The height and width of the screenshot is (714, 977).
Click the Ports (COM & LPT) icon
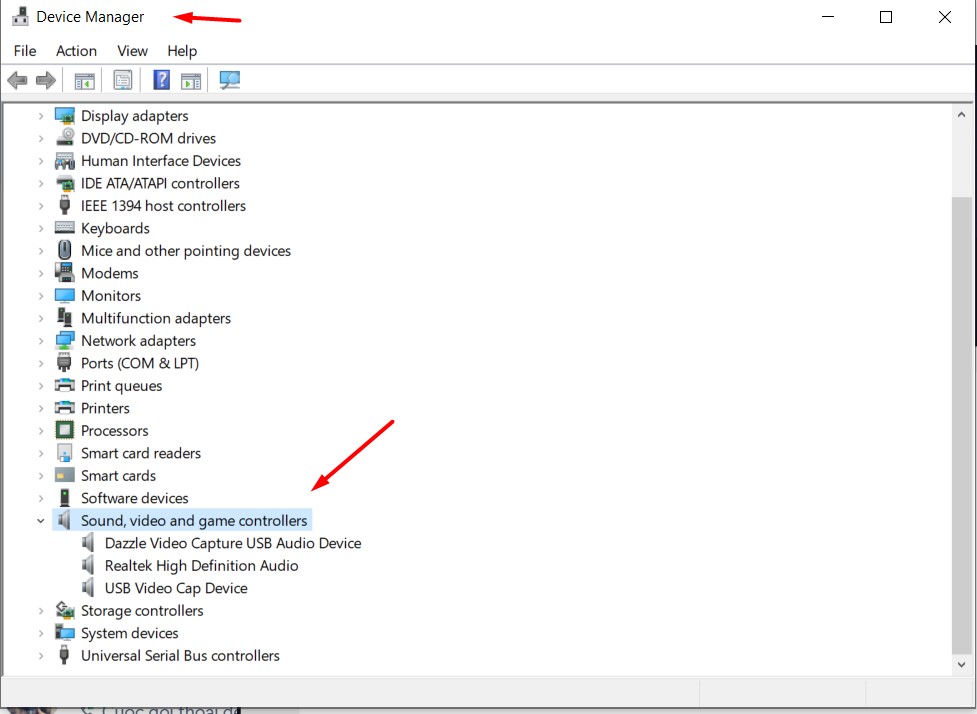(x=64, y=363)
